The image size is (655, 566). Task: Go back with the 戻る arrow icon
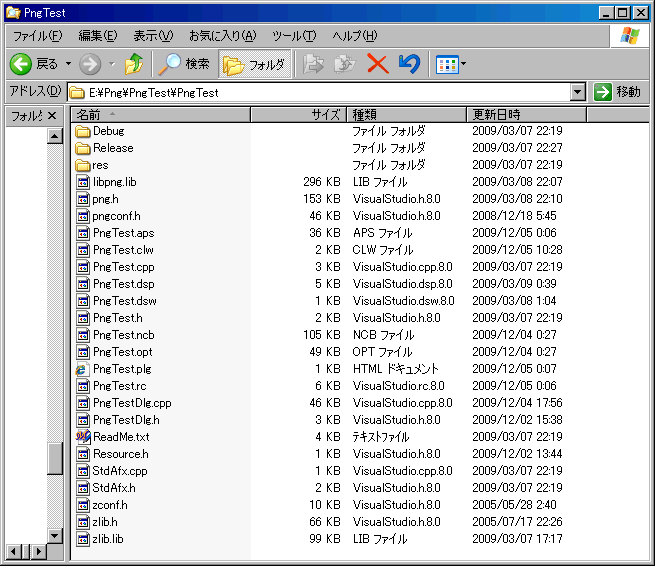point(20,64)
